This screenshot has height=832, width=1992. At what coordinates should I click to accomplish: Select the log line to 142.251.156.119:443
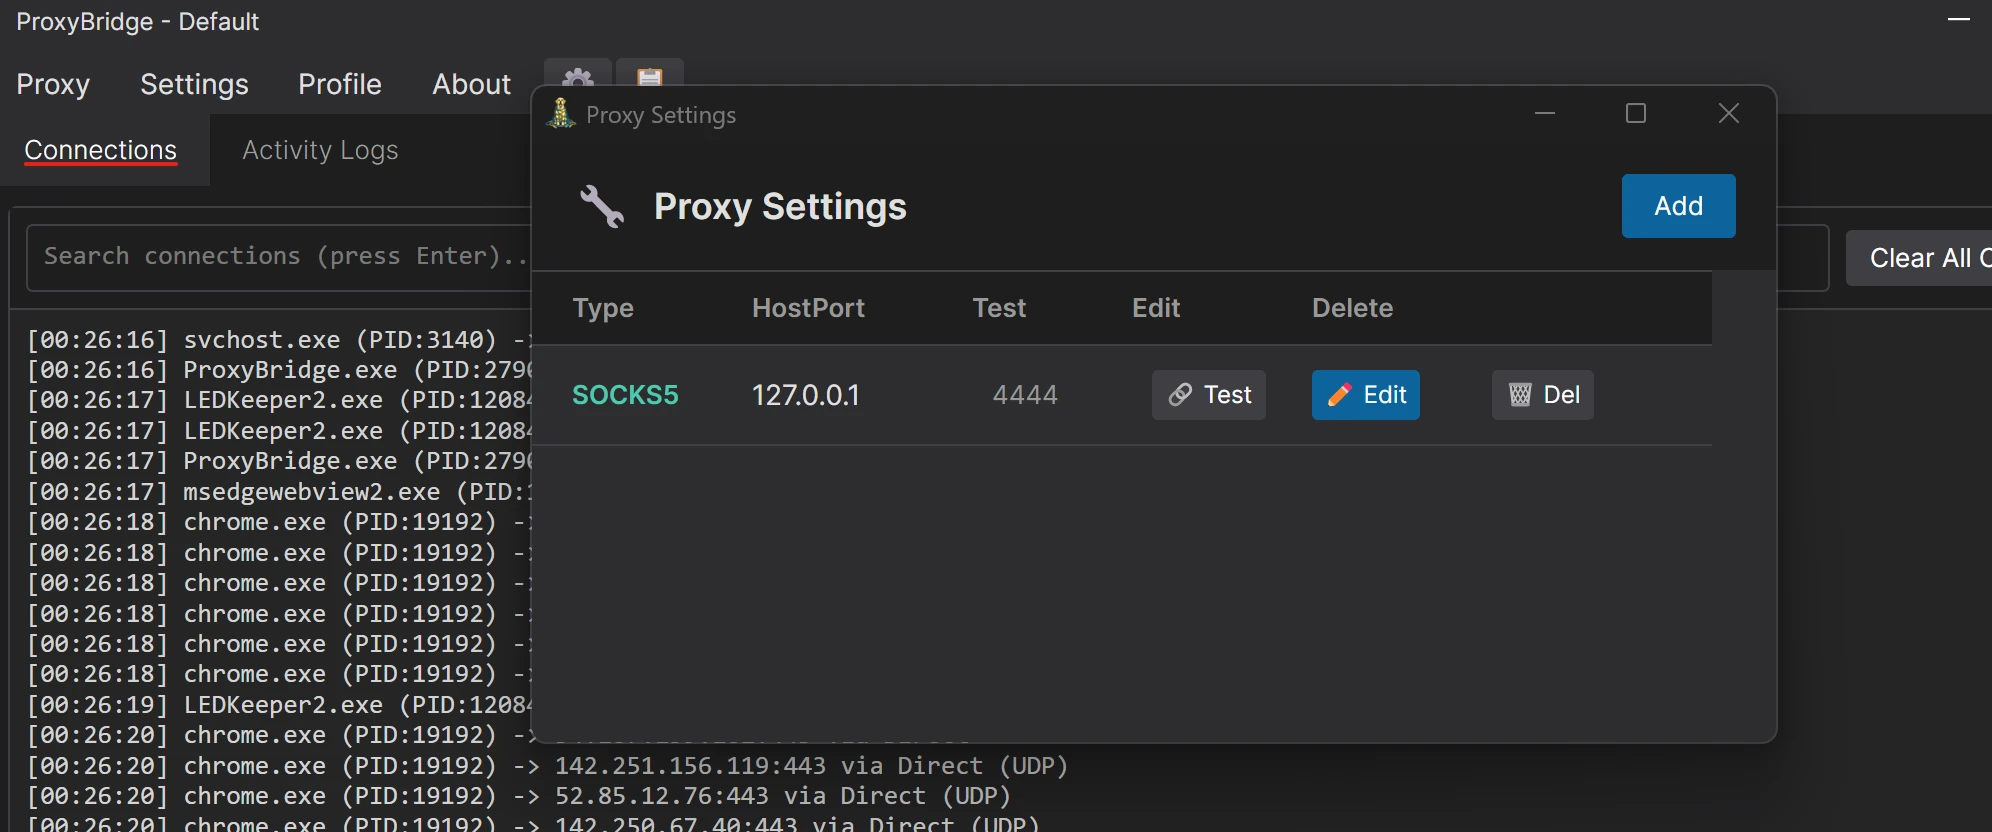point(547,766)
